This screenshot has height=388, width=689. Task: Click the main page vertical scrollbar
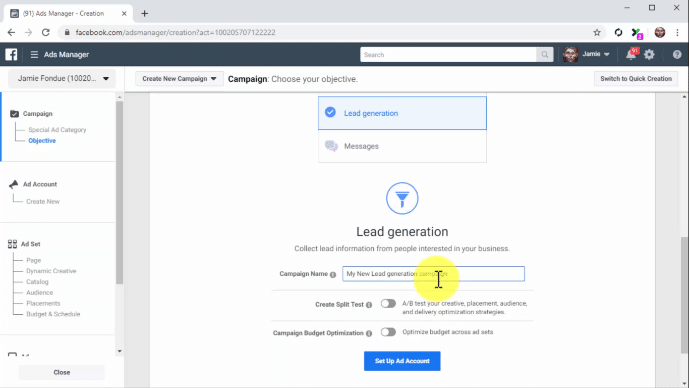[685, 295]
